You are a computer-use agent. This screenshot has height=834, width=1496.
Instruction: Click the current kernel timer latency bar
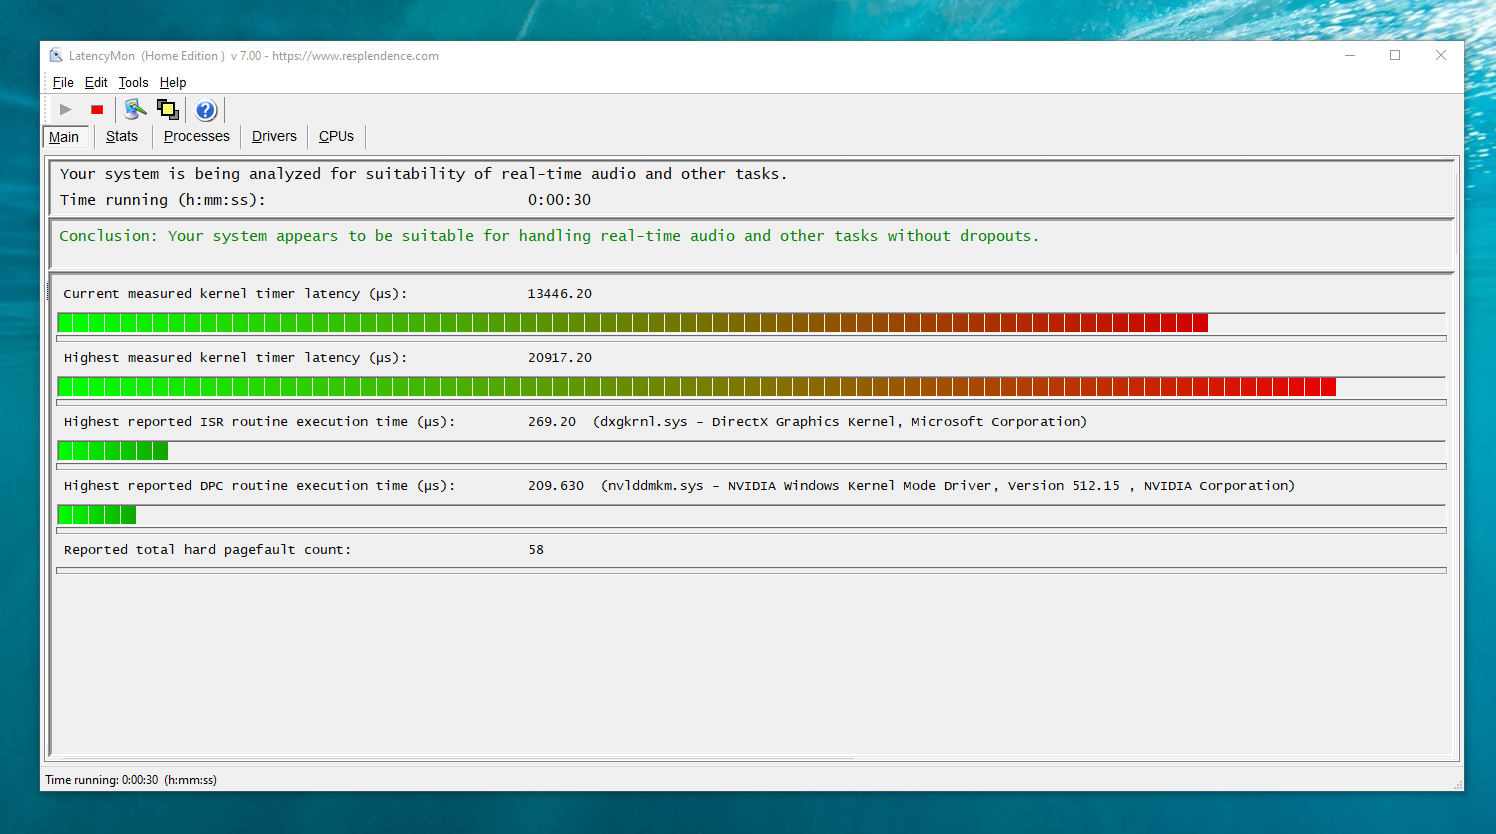coord(751,323)
